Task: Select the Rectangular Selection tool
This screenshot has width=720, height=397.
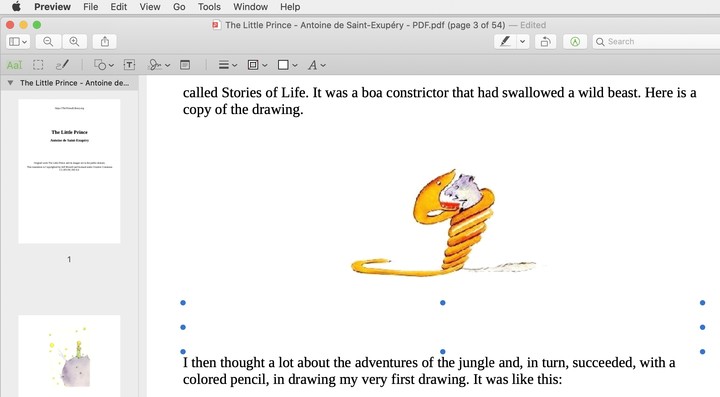Action: [38, 65]
